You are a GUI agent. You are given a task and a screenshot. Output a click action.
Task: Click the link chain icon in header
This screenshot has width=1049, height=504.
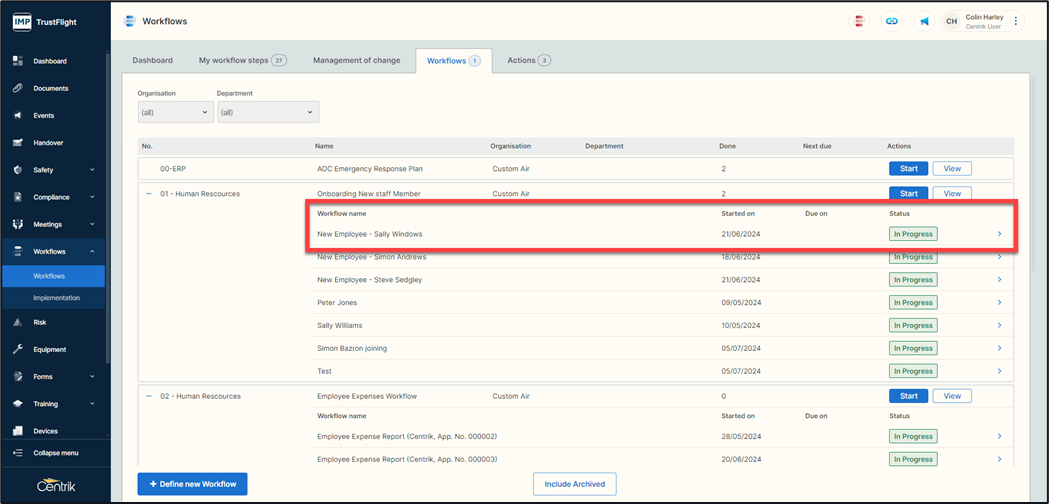click(x=892, y=21)
